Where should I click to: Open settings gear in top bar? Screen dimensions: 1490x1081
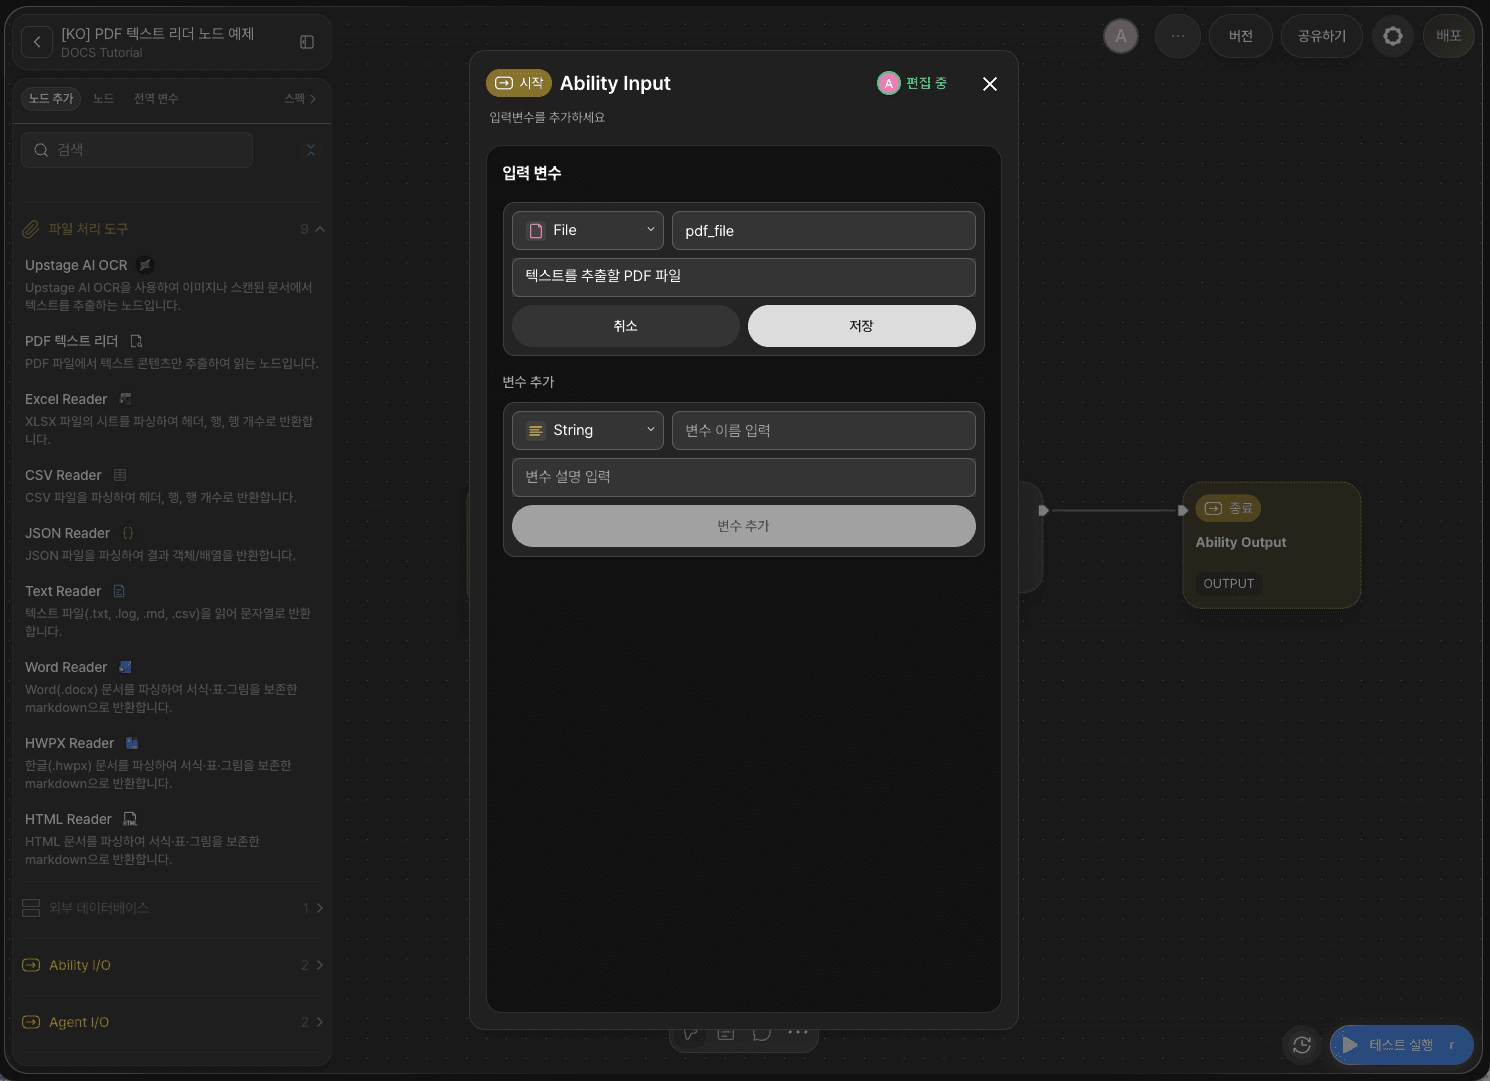pyautogui.click(x=1393, y=36)
